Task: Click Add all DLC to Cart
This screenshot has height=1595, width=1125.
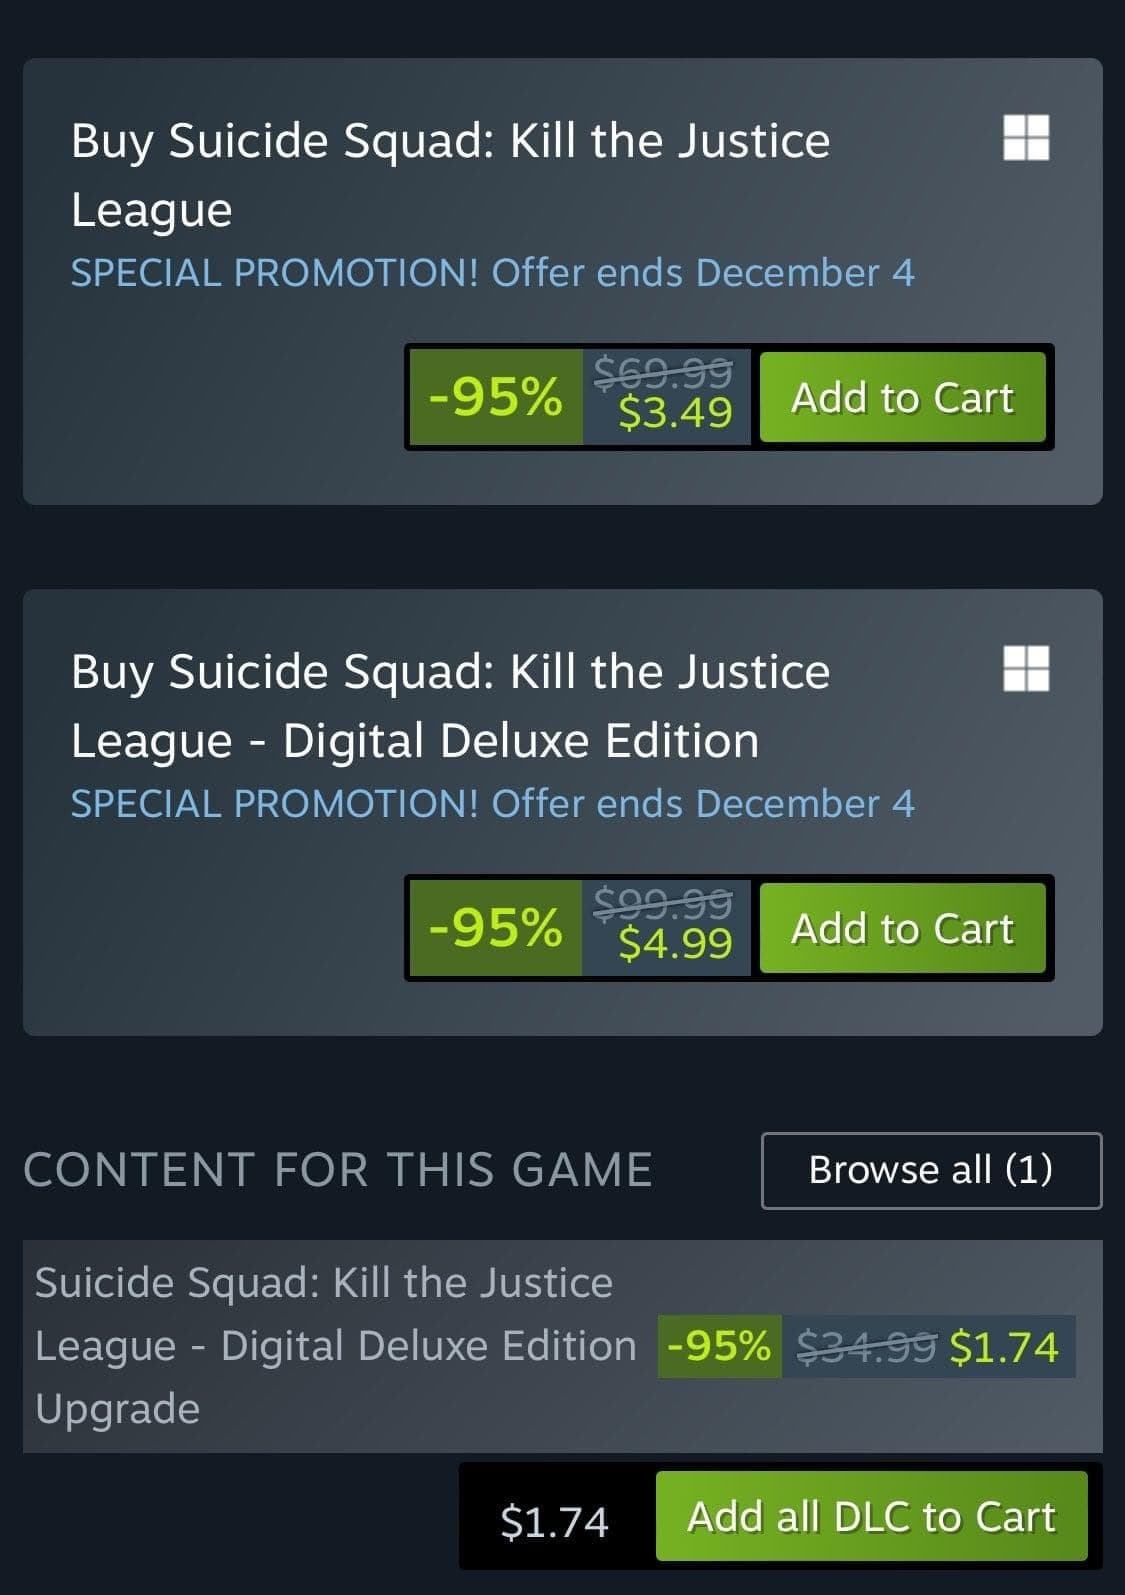Action: click(x=871, y=1516)
